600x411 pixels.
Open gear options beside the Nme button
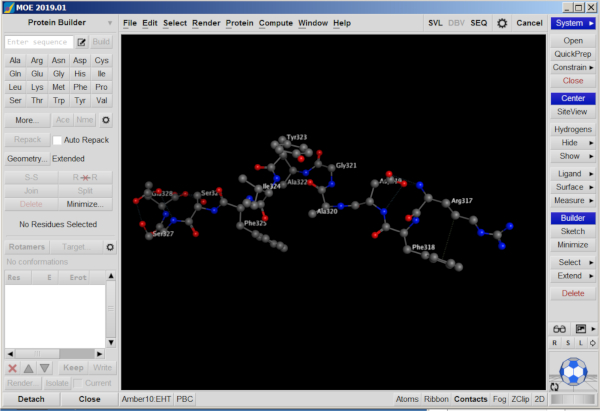(x=106, y=119)
